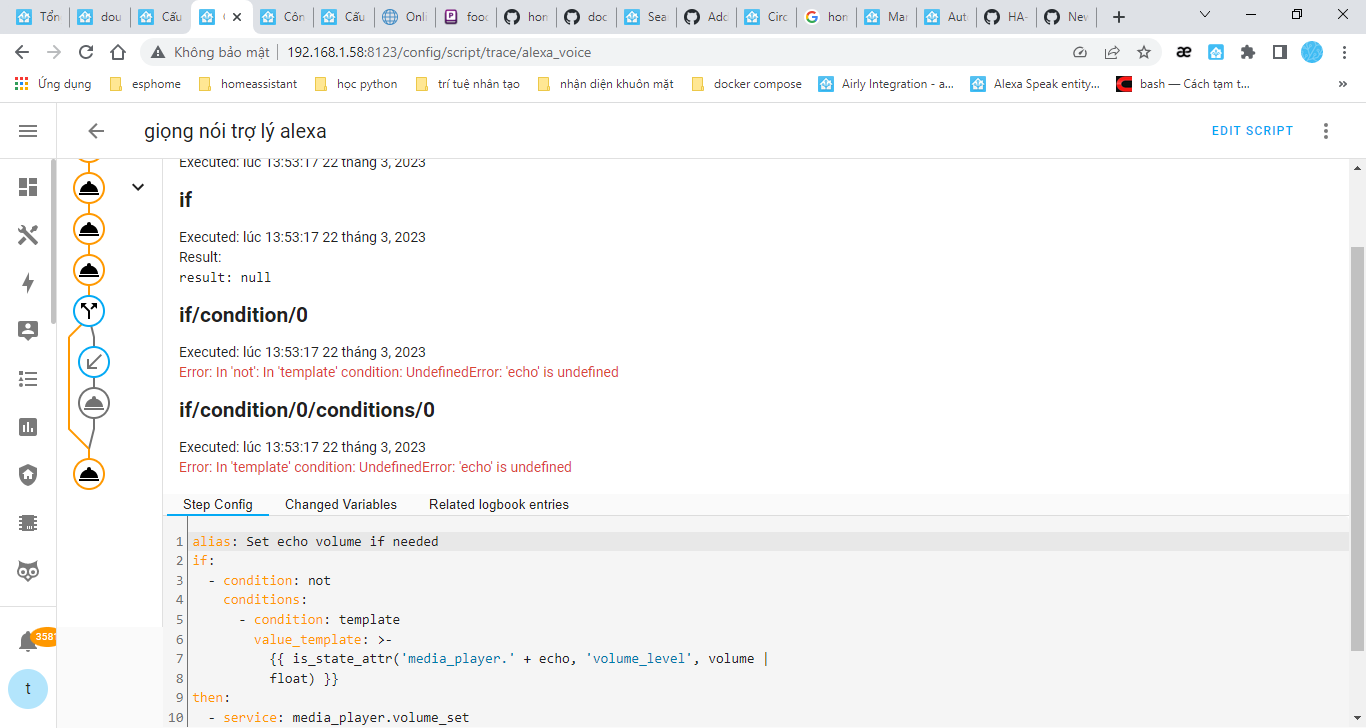
Task: Open the owl sidebar icon
Action: tap(28, 571)
